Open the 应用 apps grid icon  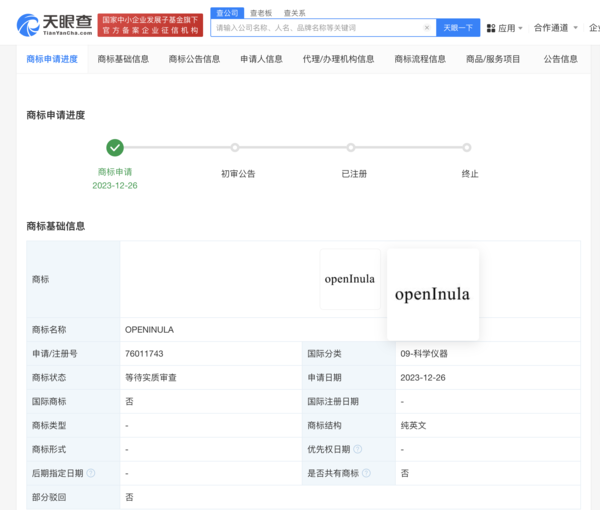491,28
